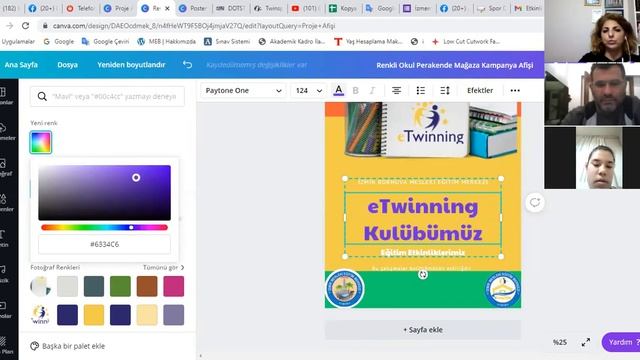This screenshot has width=640, height=360.
Task: Open the font size 124 dropdown
Action: [308, 91]
